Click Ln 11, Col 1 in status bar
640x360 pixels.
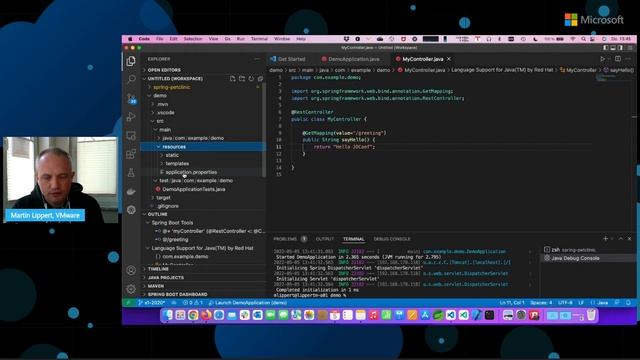tap(512, 302)
